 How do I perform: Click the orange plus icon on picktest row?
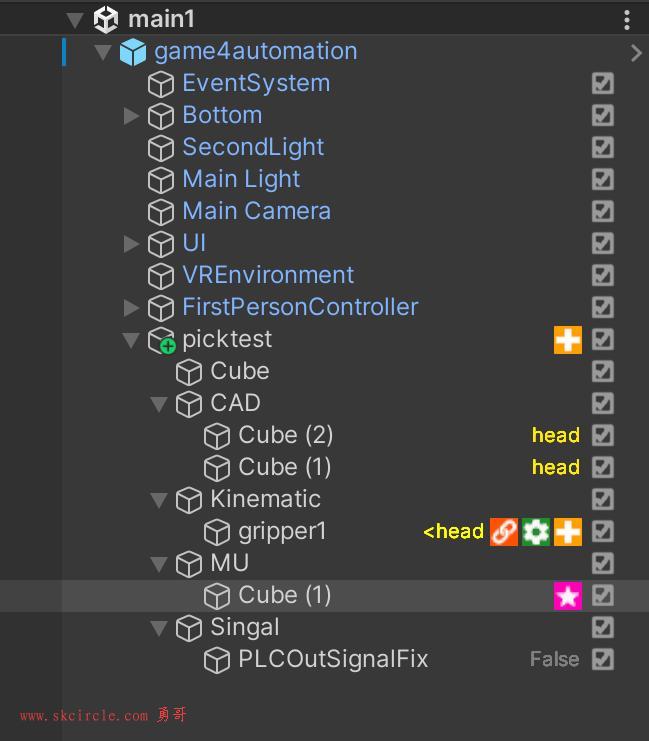[x=567, y=340]
